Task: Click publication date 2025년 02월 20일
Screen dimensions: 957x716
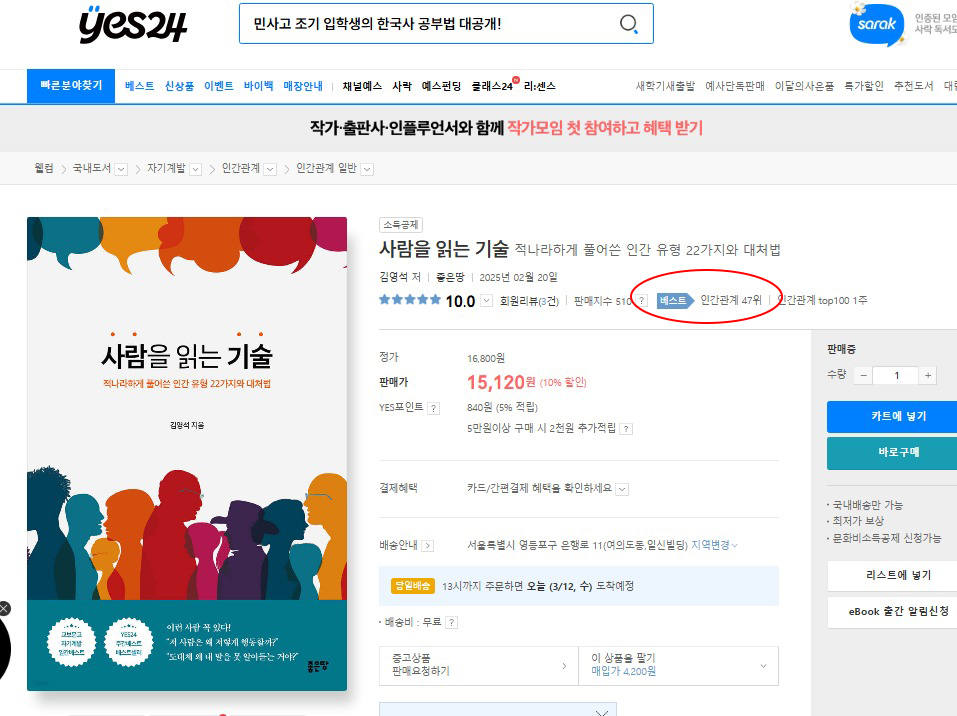Action: pyautogui.click(x=518, y=277)
